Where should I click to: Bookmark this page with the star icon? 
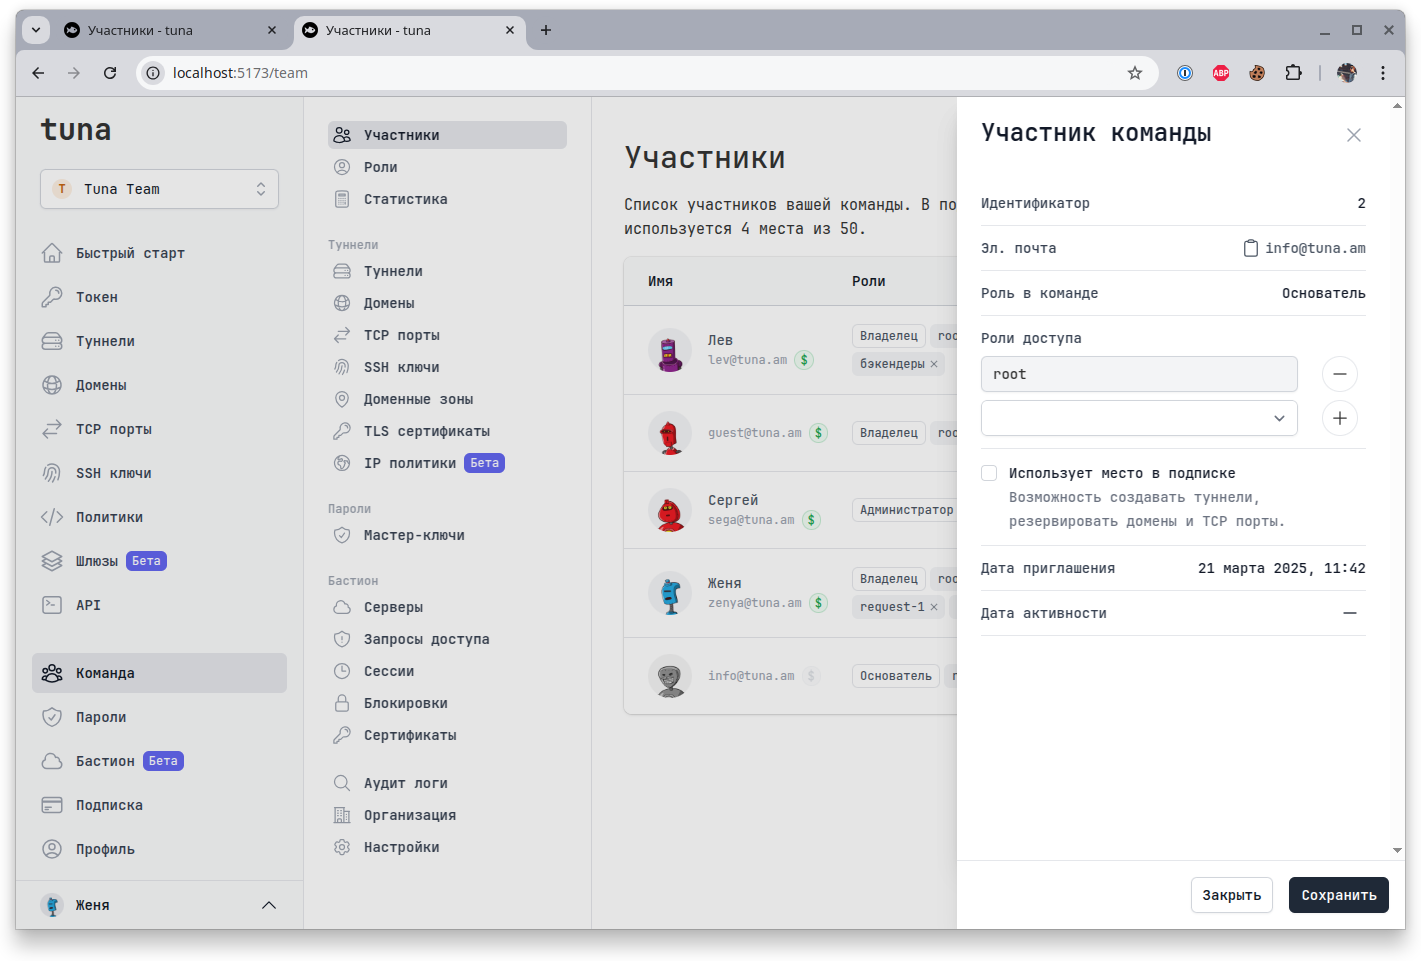coord(1134,73)
